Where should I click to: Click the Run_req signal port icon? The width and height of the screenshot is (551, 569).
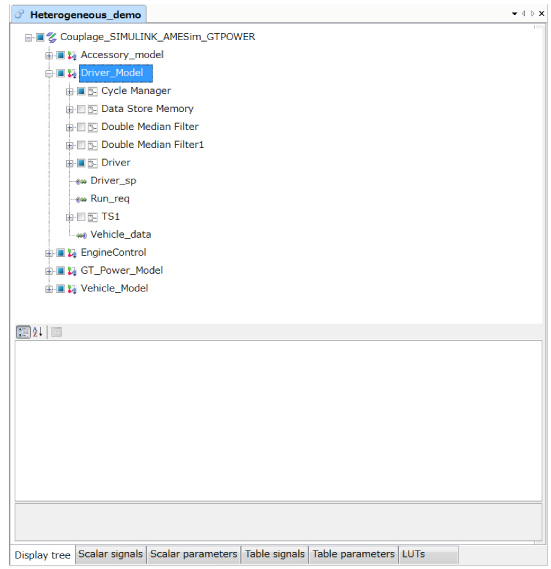point(81,199)
